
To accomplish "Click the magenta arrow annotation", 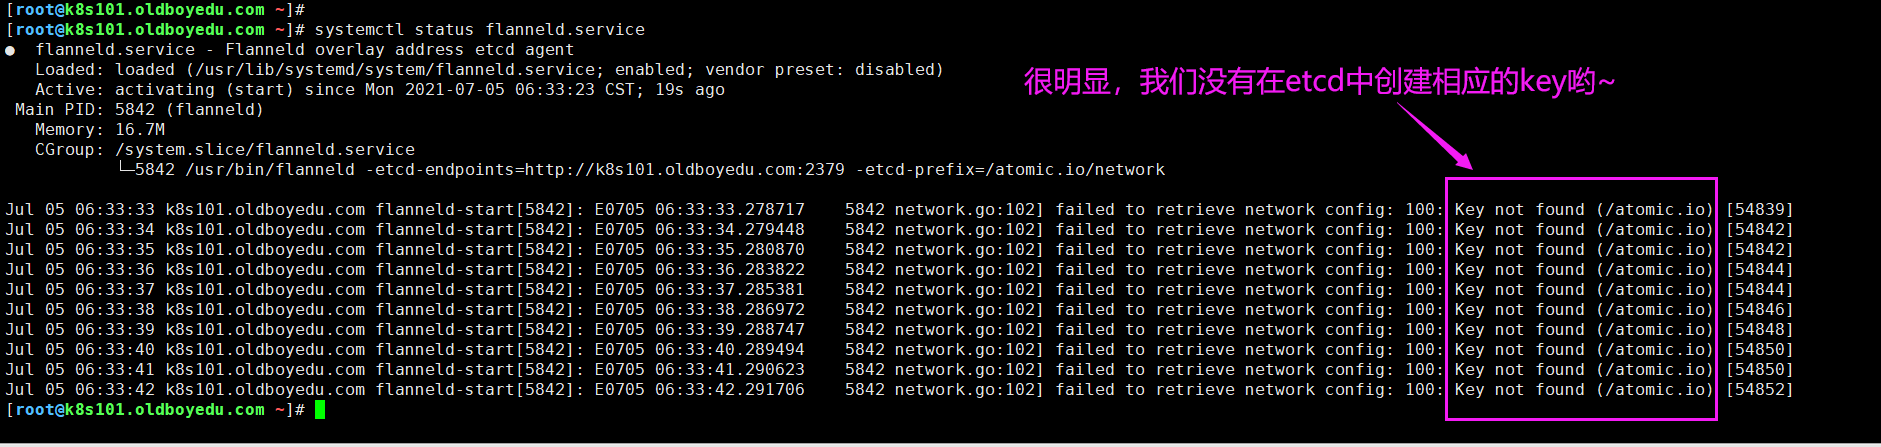I will point(1435,136).
